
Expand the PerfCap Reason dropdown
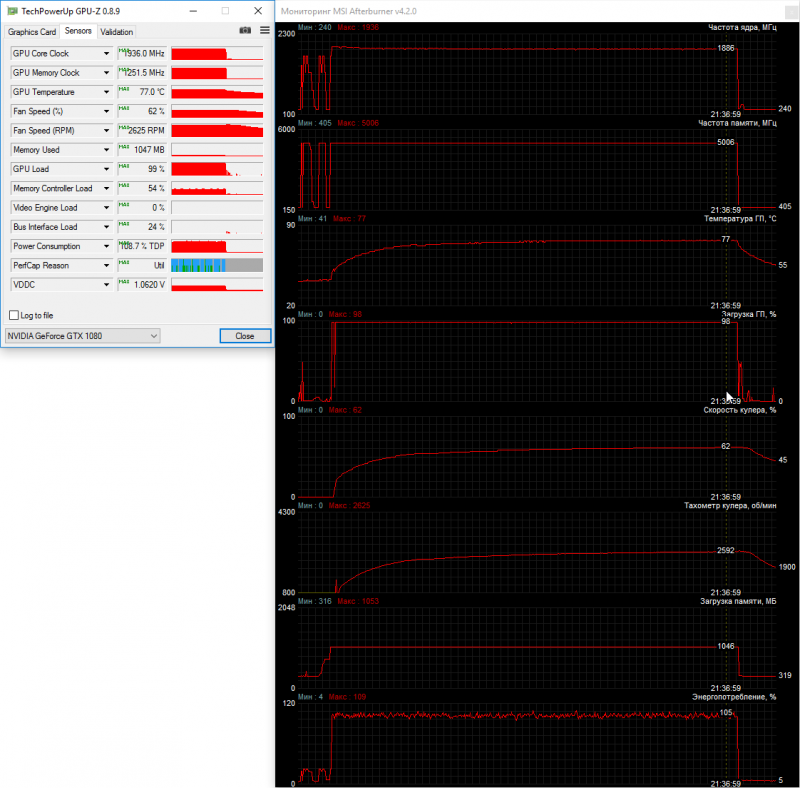point(106,265)
